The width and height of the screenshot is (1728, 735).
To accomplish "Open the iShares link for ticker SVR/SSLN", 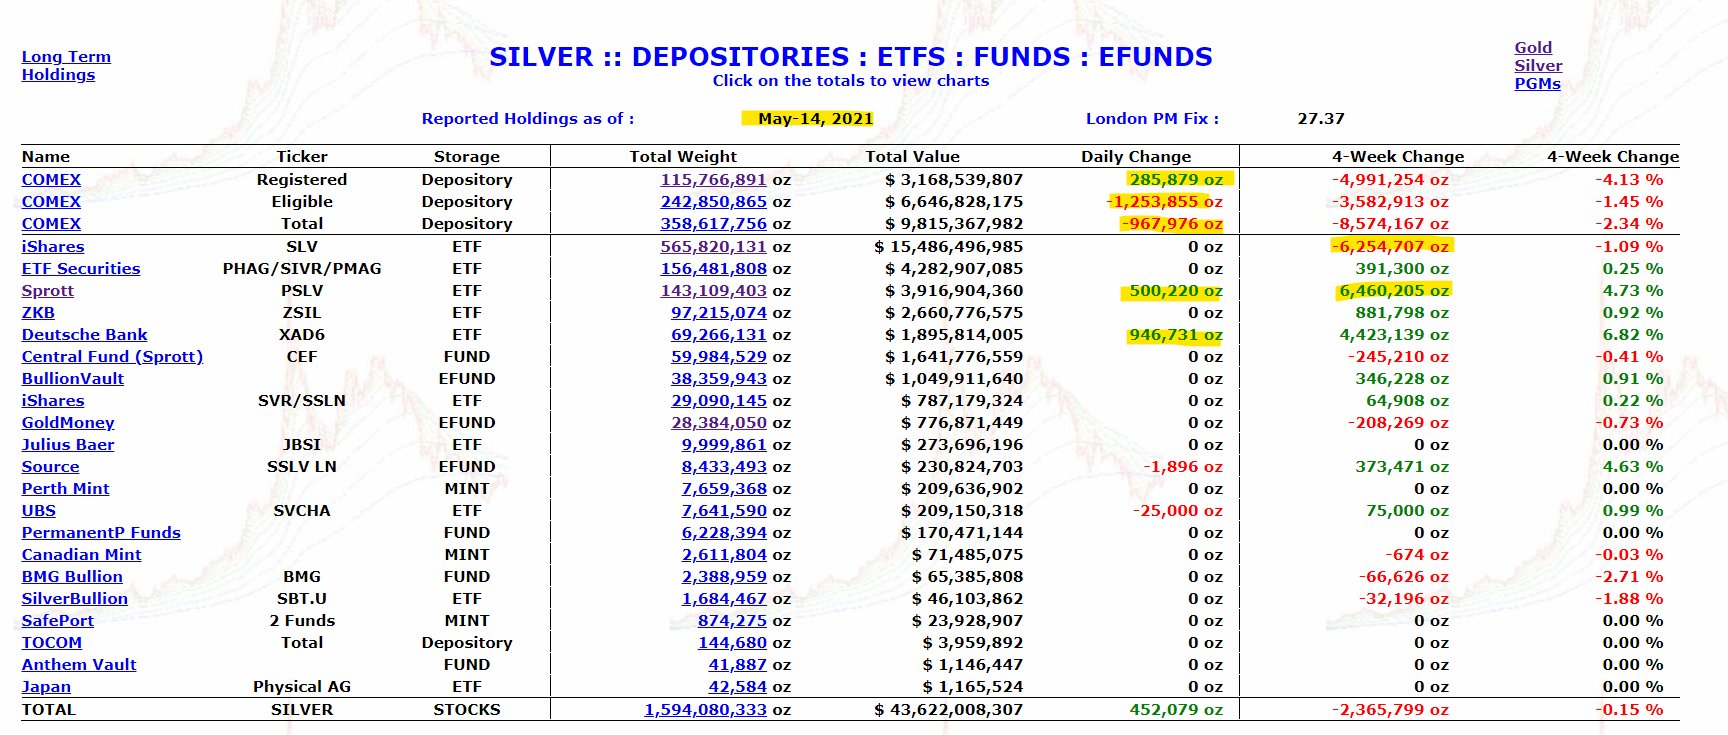I will pos(53,400).
